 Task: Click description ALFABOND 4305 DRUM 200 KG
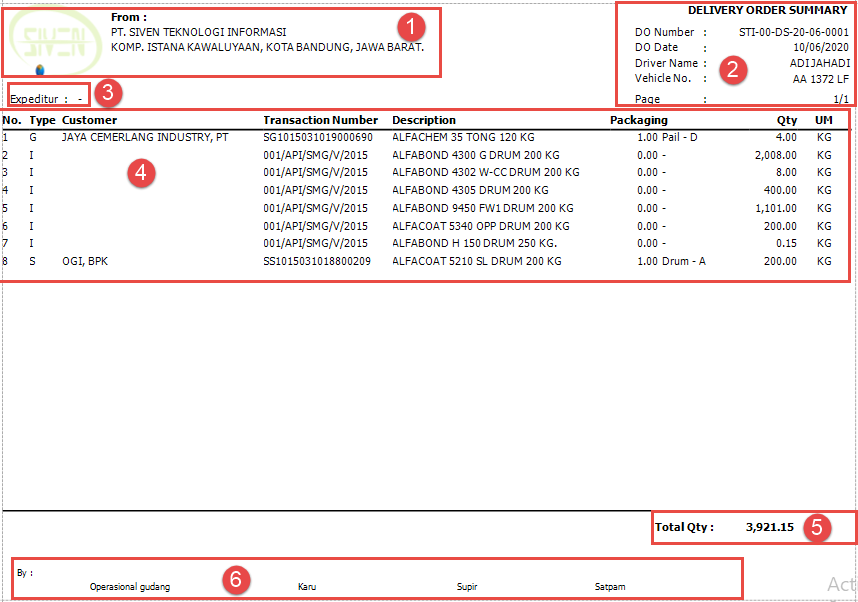pos(471,190)
